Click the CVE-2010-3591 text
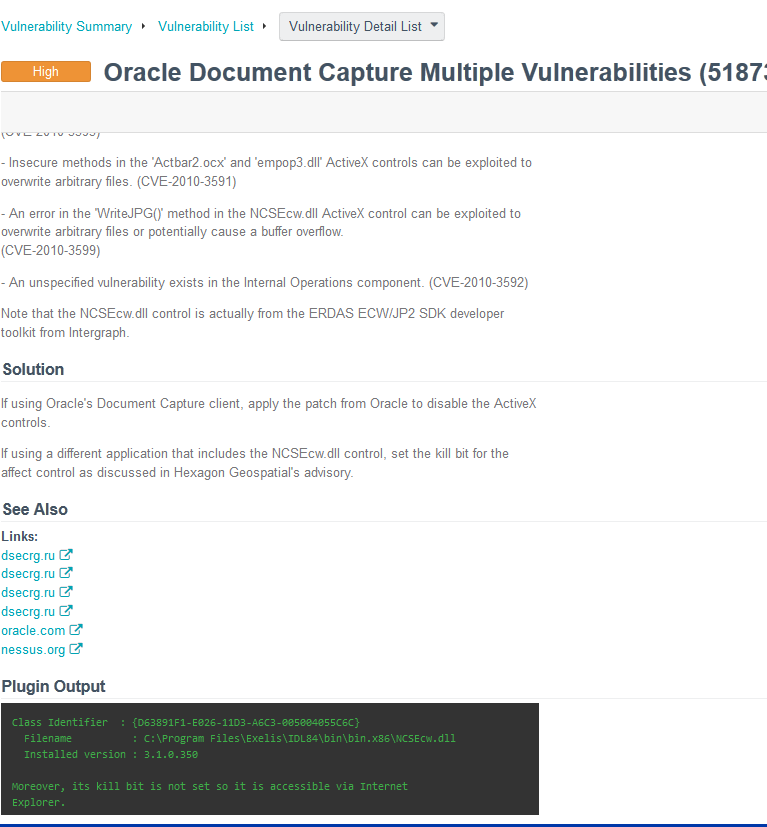Image resolution: width=767 pixels, height=827 pixels. click(187, 181)
